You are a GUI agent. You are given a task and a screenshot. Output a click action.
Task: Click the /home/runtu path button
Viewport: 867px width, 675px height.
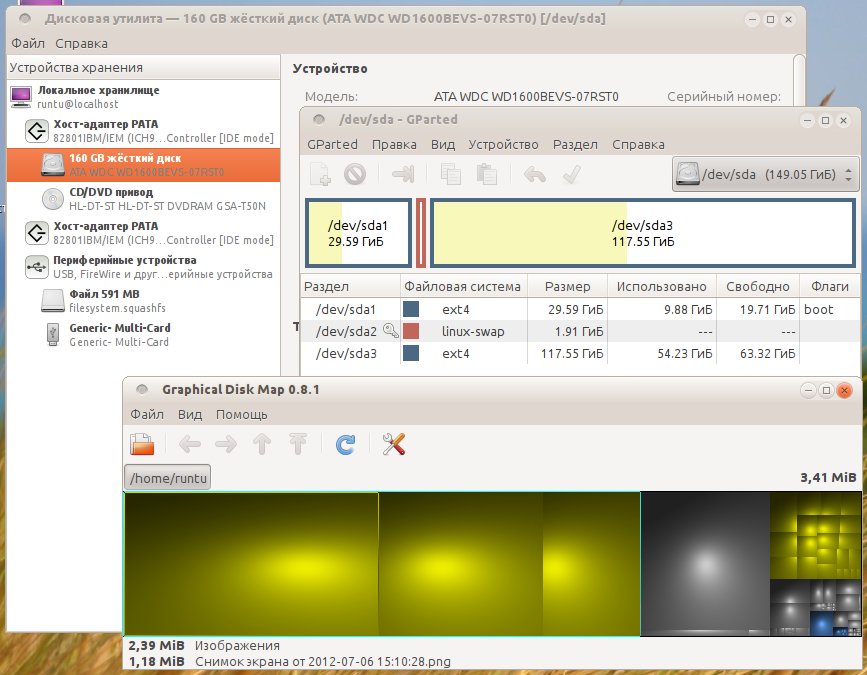(168, 478)
